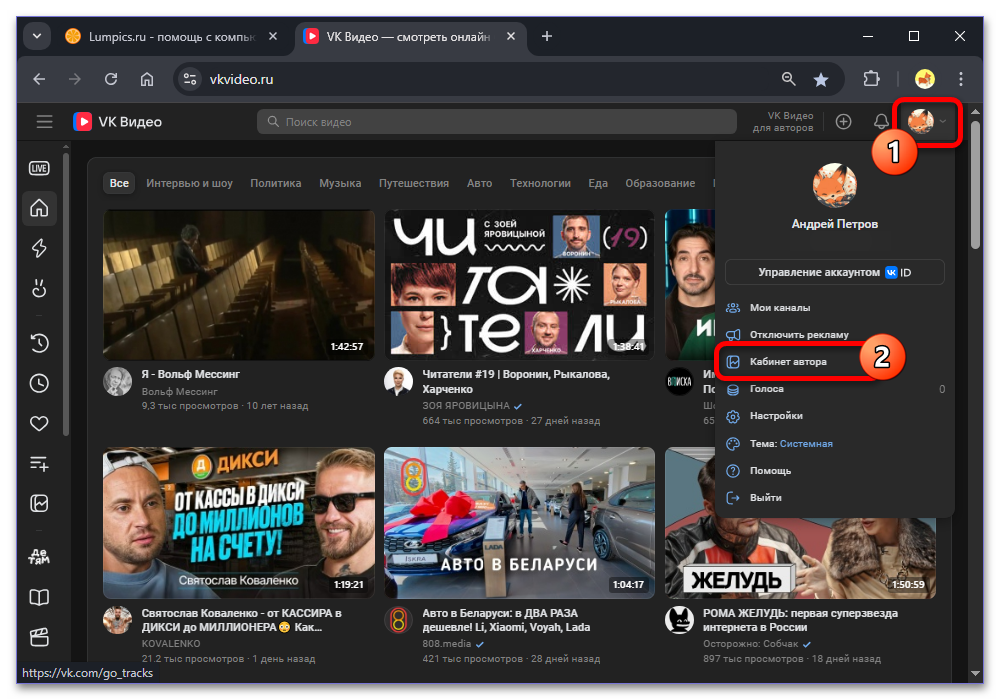The image size is (1000, 700).
Task: Open KOVALENKO channel link
Action: tap(171, 644)
